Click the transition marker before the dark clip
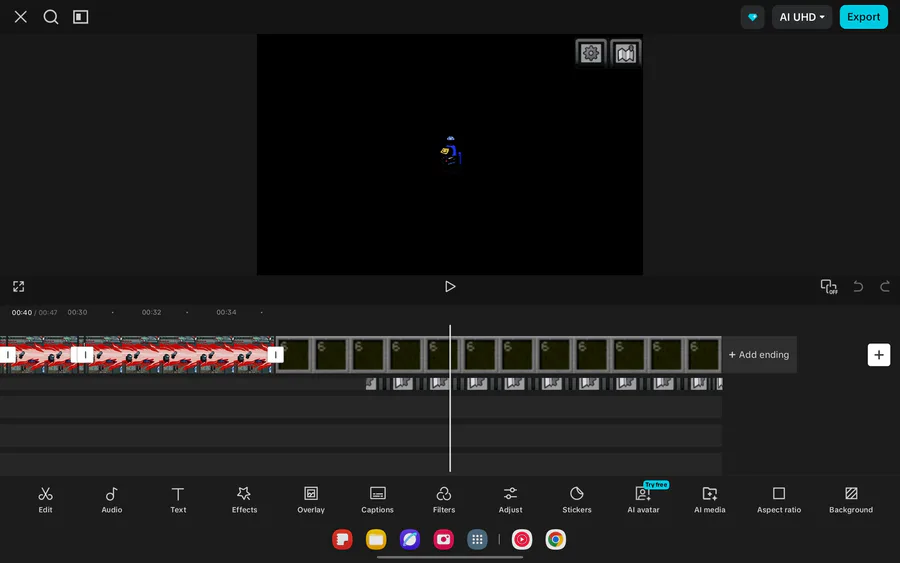900x563 pixels. tap(276, 355)
